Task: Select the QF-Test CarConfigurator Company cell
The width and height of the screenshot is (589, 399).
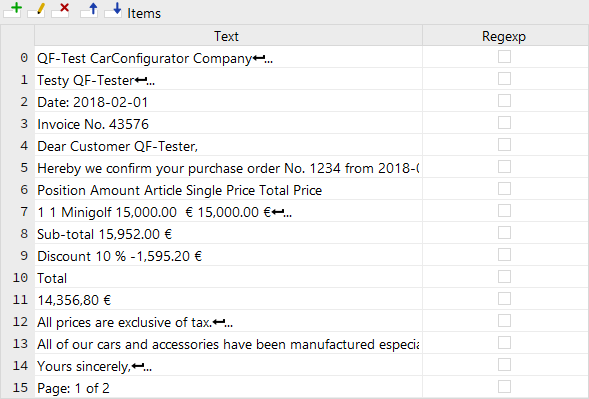Action: click(228, 57)
